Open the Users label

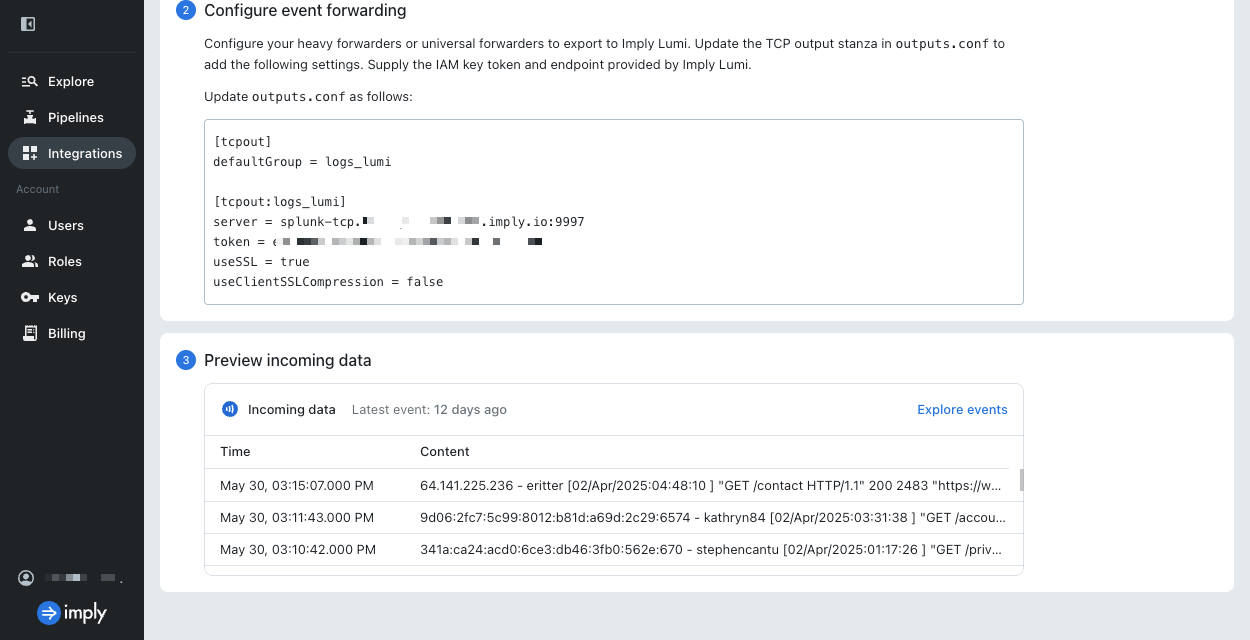[x=66, y=225]
